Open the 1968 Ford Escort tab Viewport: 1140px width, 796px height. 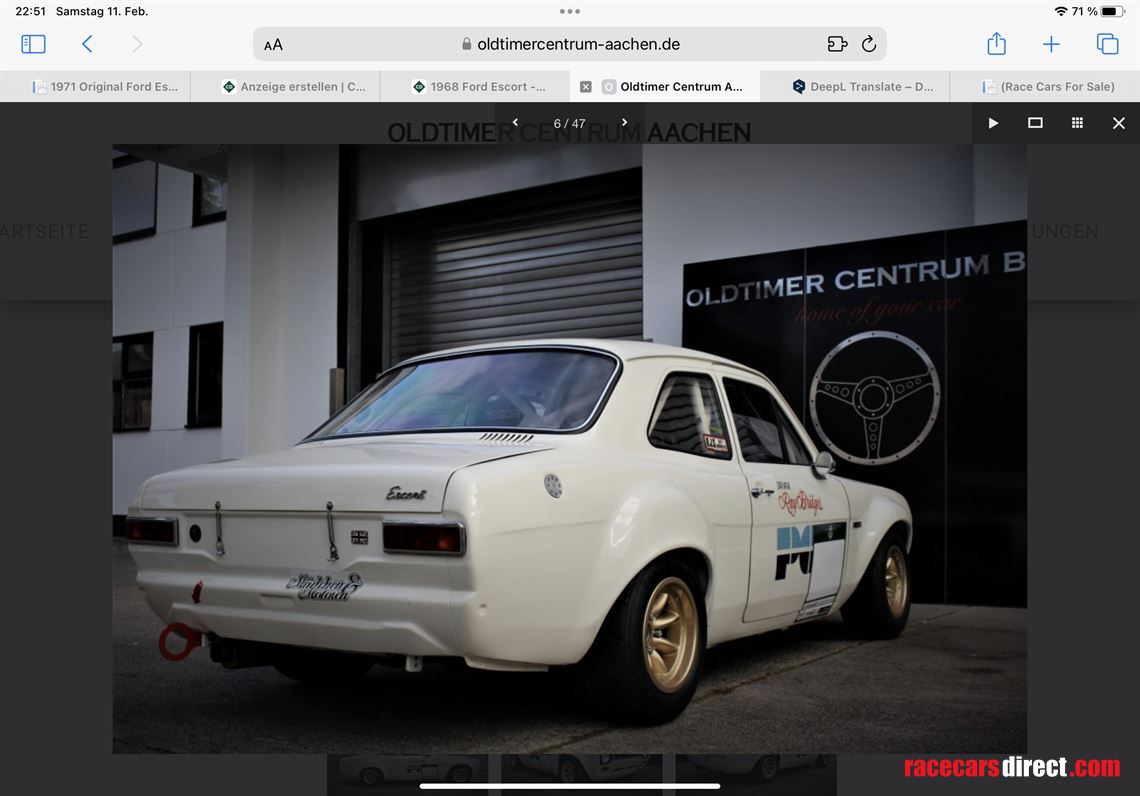point(485,87)
